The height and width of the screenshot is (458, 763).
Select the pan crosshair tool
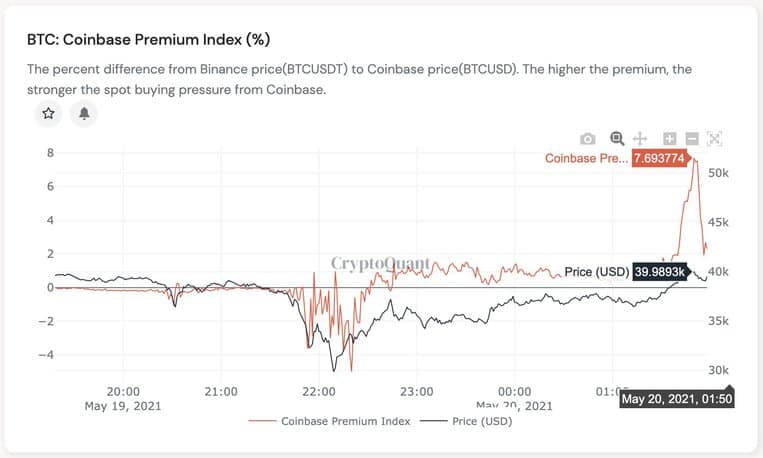point(640,139)
